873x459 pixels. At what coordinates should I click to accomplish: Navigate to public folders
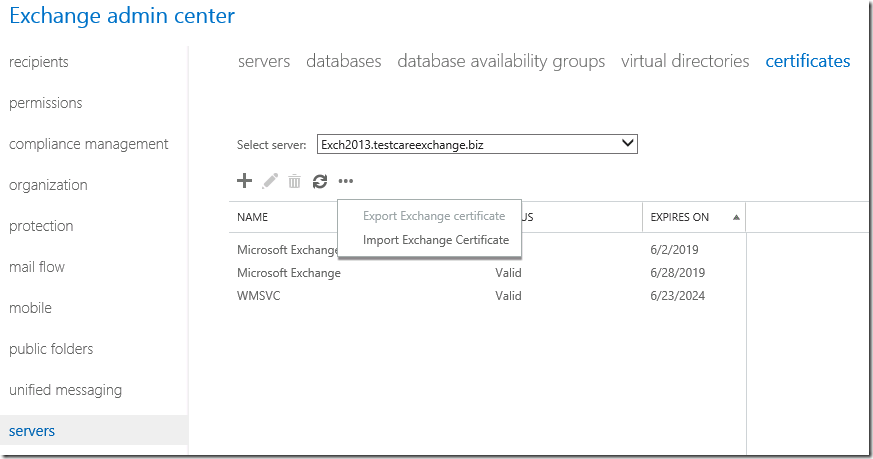click(51, 349)
